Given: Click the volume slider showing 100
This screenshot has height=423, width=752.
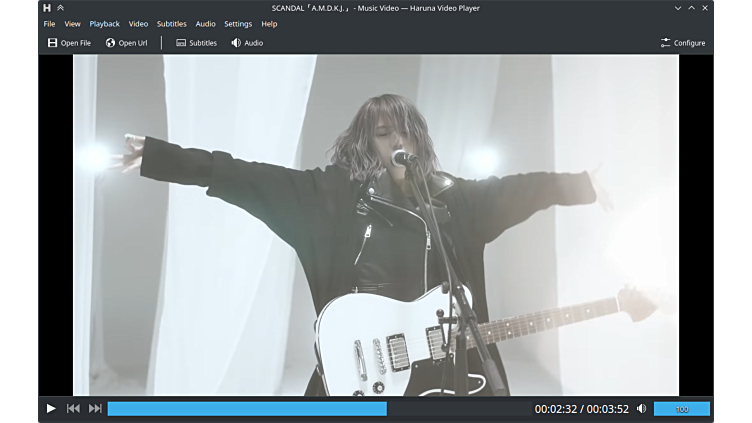Looking at the screenshot, I should (x=681, y=408).
